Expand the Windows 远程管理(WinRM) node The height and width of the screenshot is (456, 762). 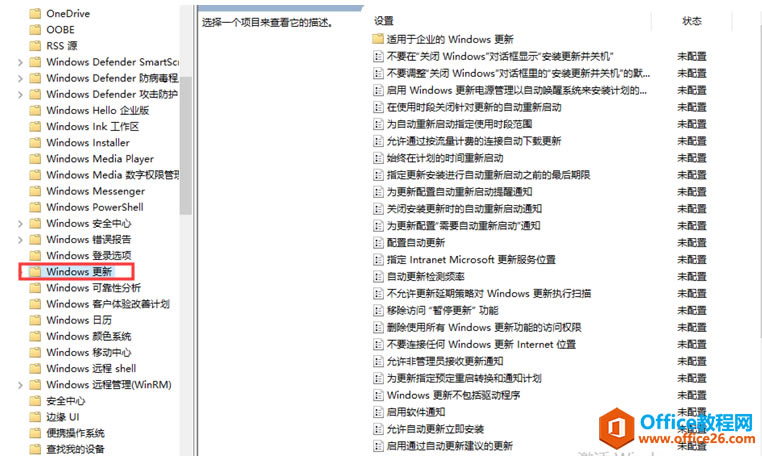[20, 385]
